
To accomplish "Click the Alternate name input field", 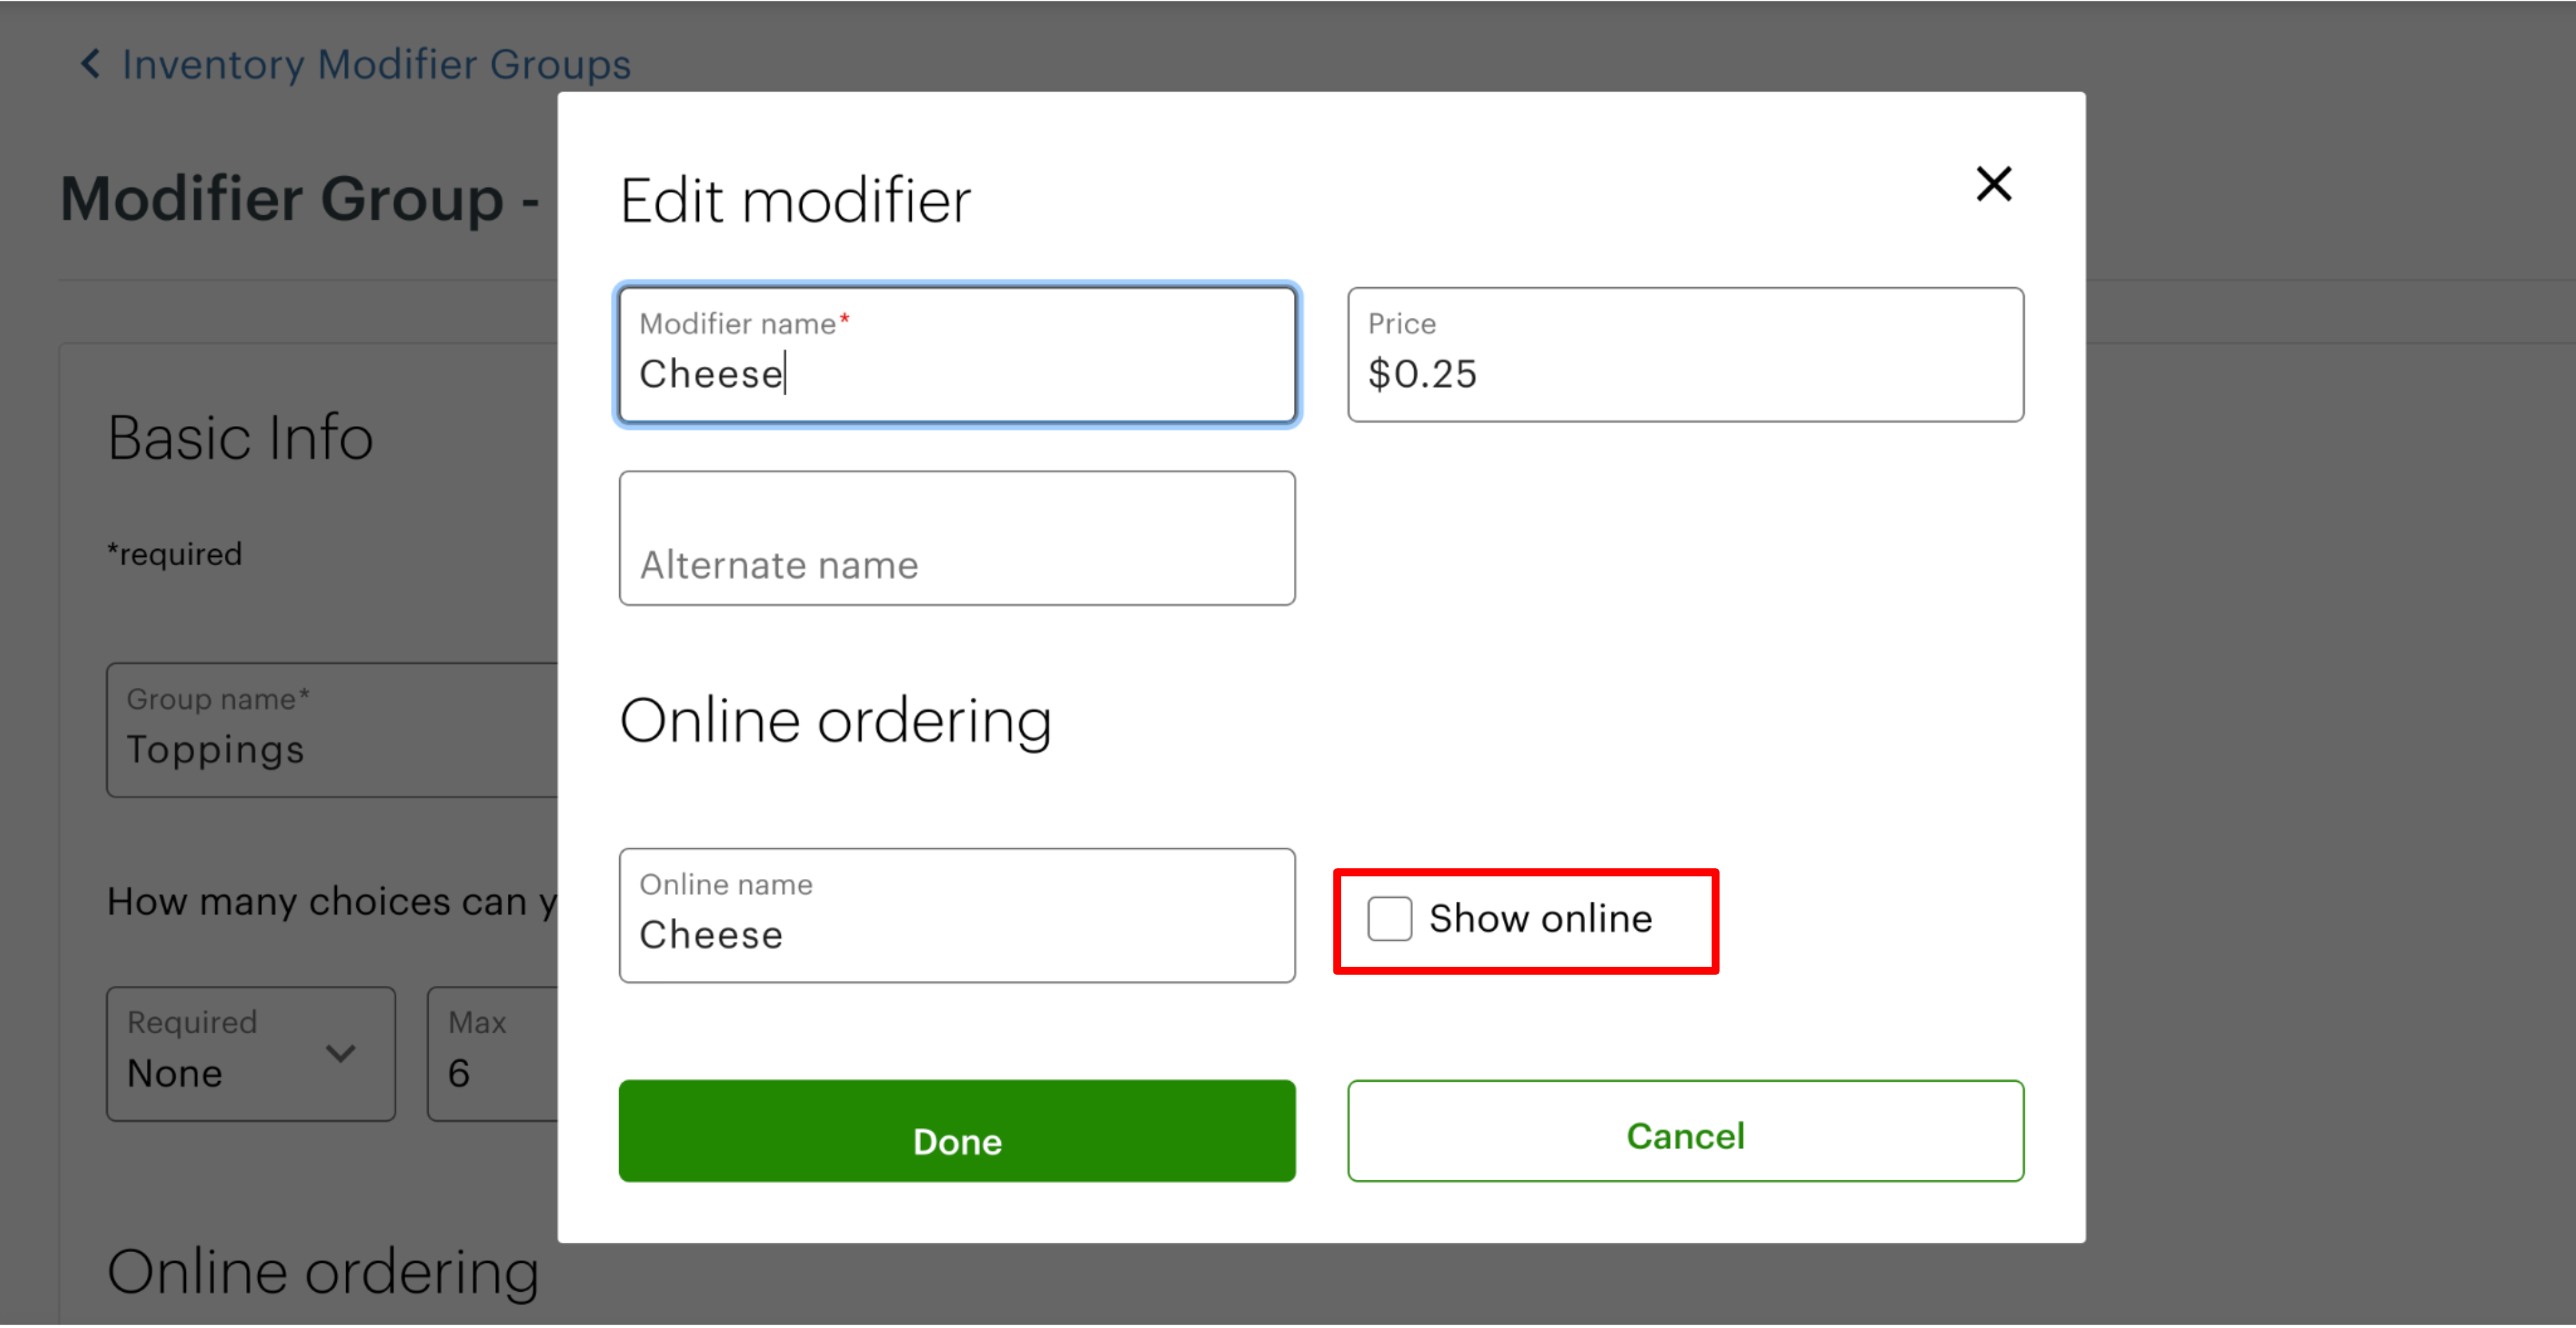I will (957, 539).
